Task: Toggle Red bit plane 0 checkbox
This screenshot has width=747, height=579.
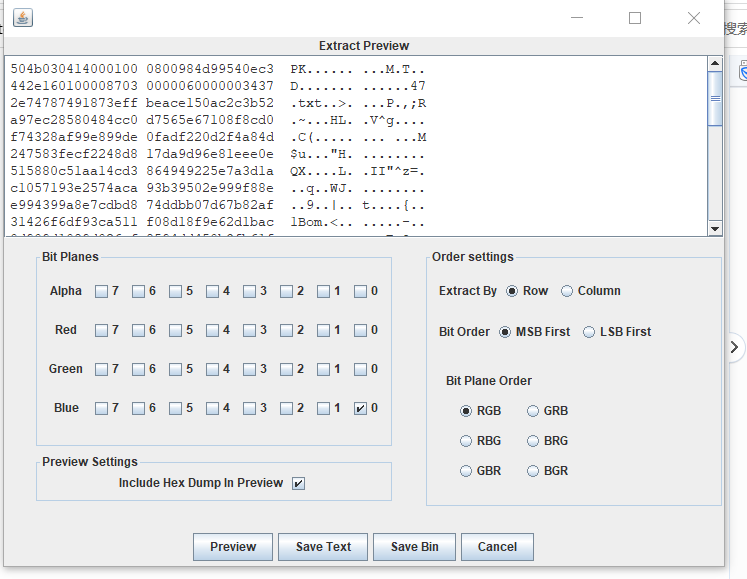Action: 360,330
